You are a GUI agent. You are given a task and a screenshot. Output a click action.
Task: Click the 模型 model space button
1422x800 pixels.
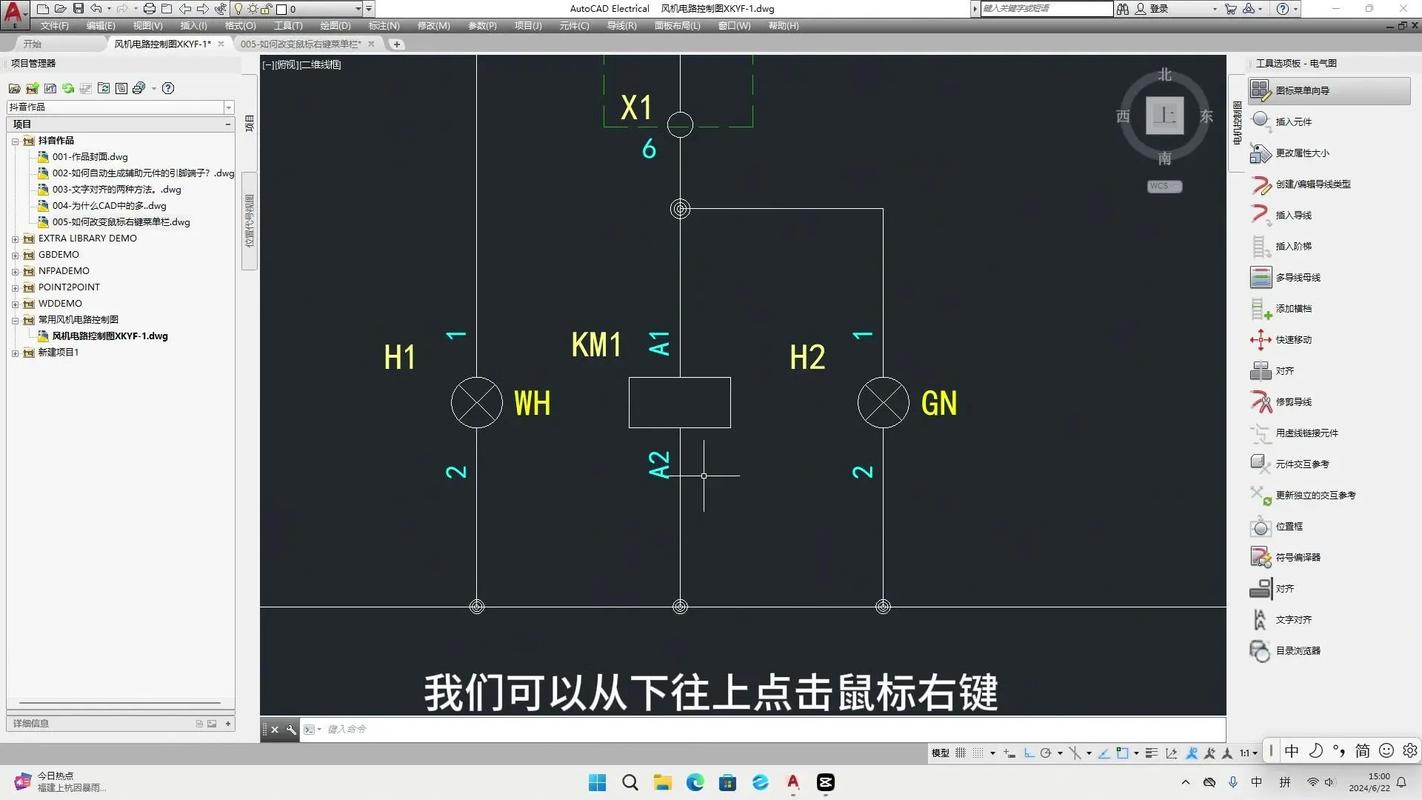click(x=940, y=753)
